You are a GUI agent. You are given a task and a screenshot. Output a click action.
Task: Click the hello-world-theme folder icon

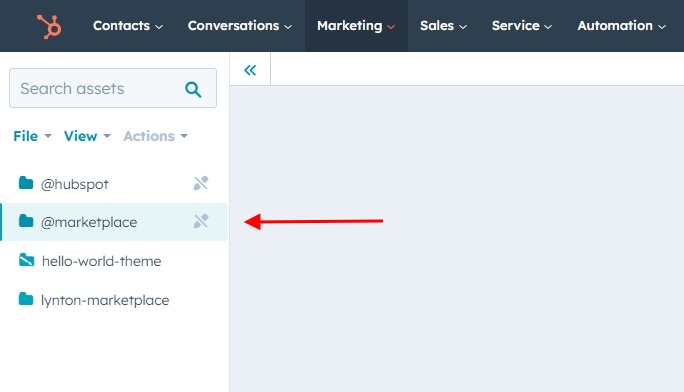pos(26,260)
